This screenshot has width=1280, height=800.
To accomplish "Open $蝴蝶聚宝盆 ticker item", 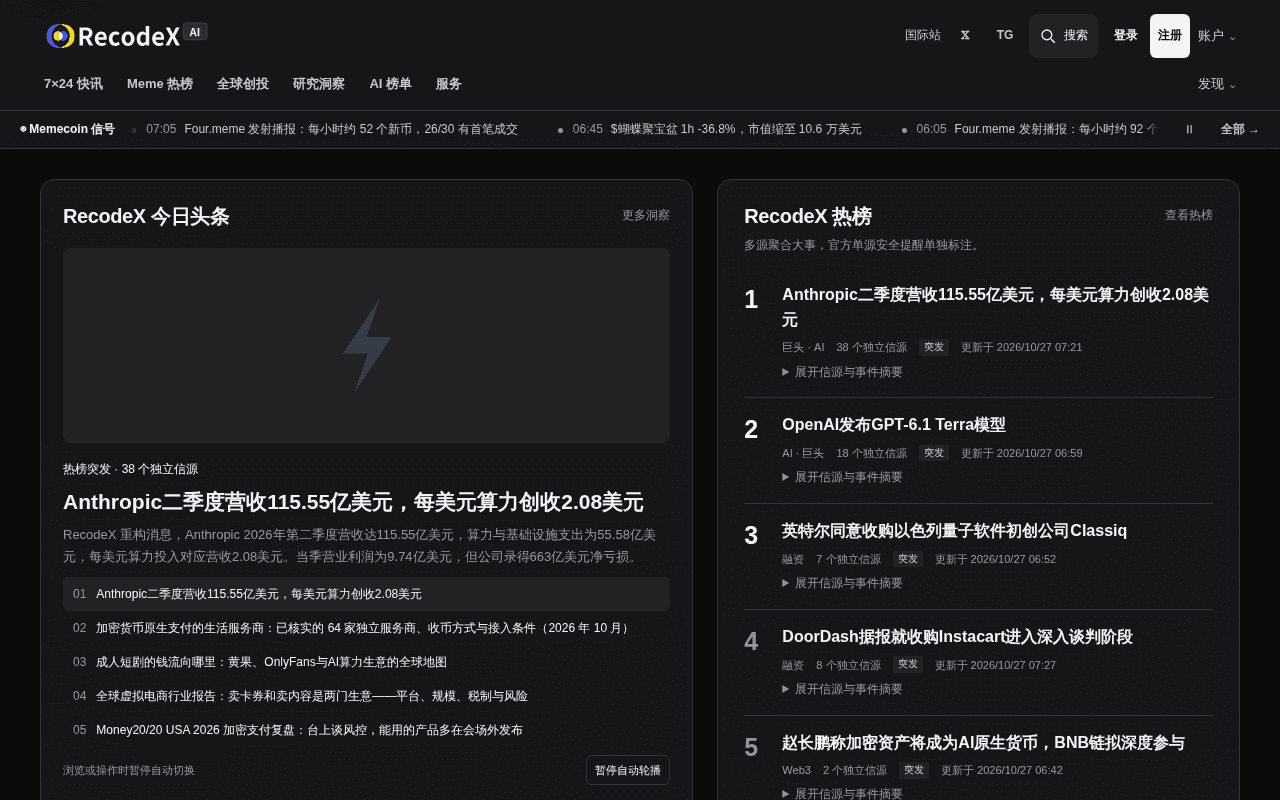I will [717, 129].
